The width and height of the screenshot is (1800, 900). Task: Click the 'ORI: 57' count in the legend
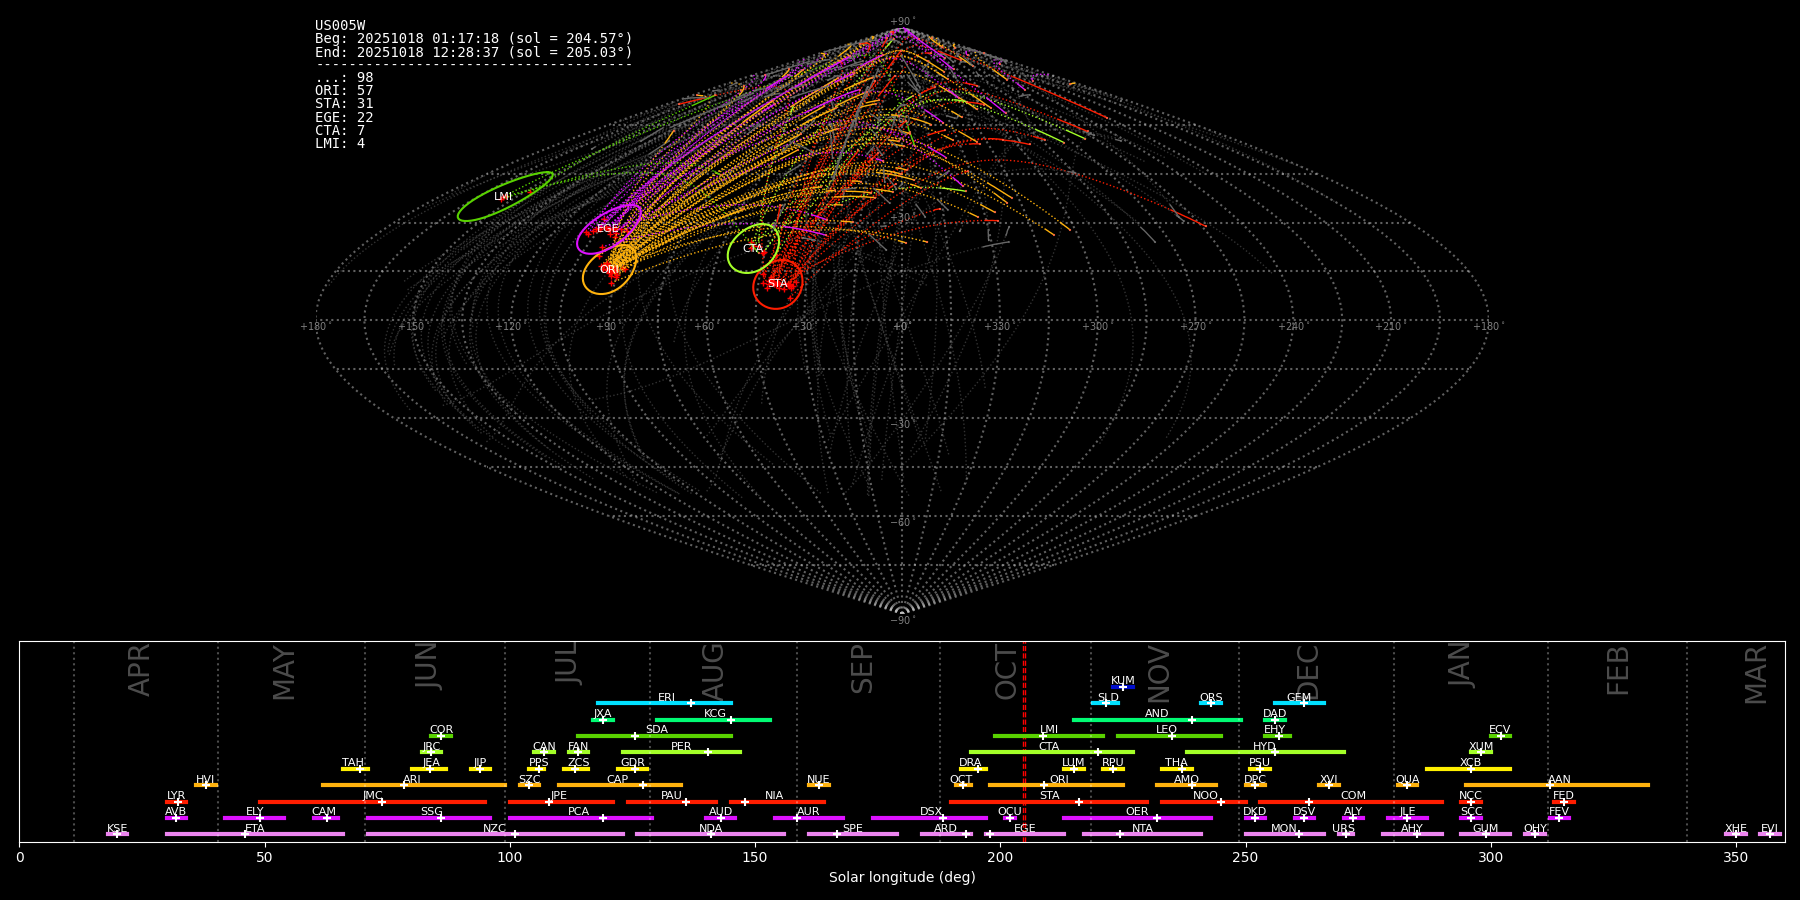[344, 91]
